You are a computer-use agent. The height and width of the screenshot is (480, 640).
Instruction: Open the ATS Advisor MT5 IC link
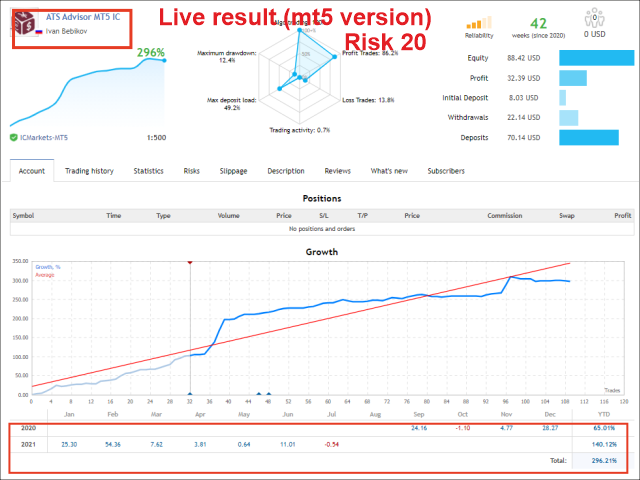tap(83, 17)
